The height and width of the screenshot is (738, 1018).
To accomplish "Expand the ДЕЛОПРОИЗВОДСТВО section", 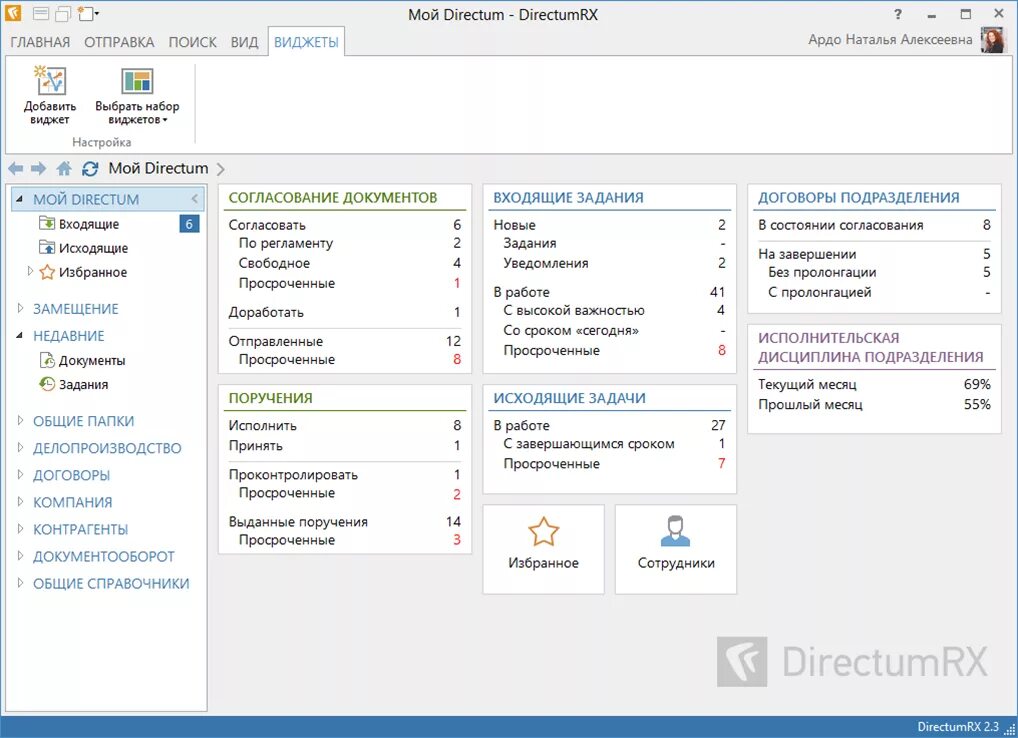I will point(20,447).
